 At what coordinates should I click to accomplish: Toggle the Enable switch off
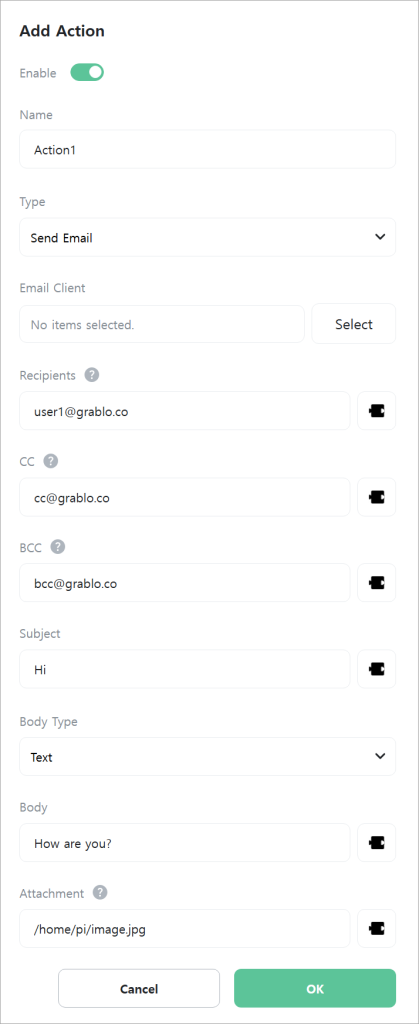click(x=87, y=72)
